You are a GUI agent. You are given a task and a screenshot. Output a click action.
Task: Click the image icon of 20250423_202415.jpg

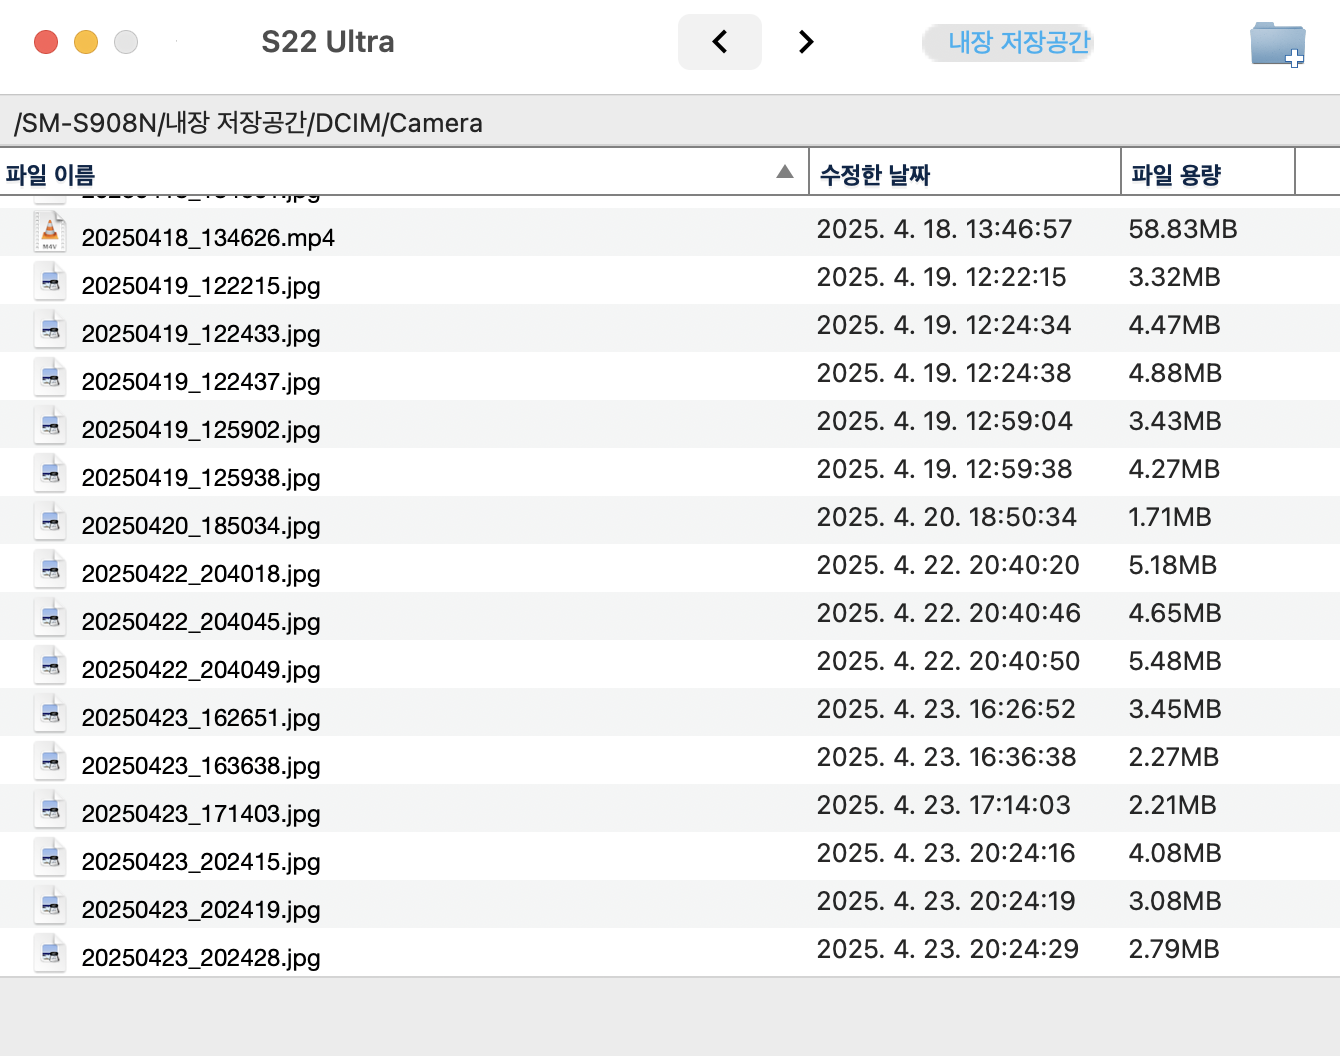50,858
